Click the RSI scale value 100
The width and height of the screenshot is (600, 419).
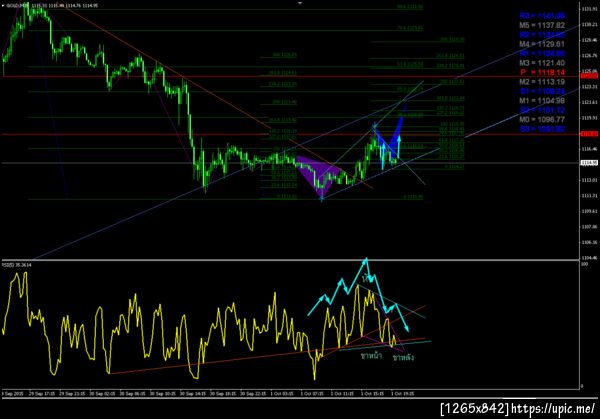pyautogui.click(x=585, y=264)
